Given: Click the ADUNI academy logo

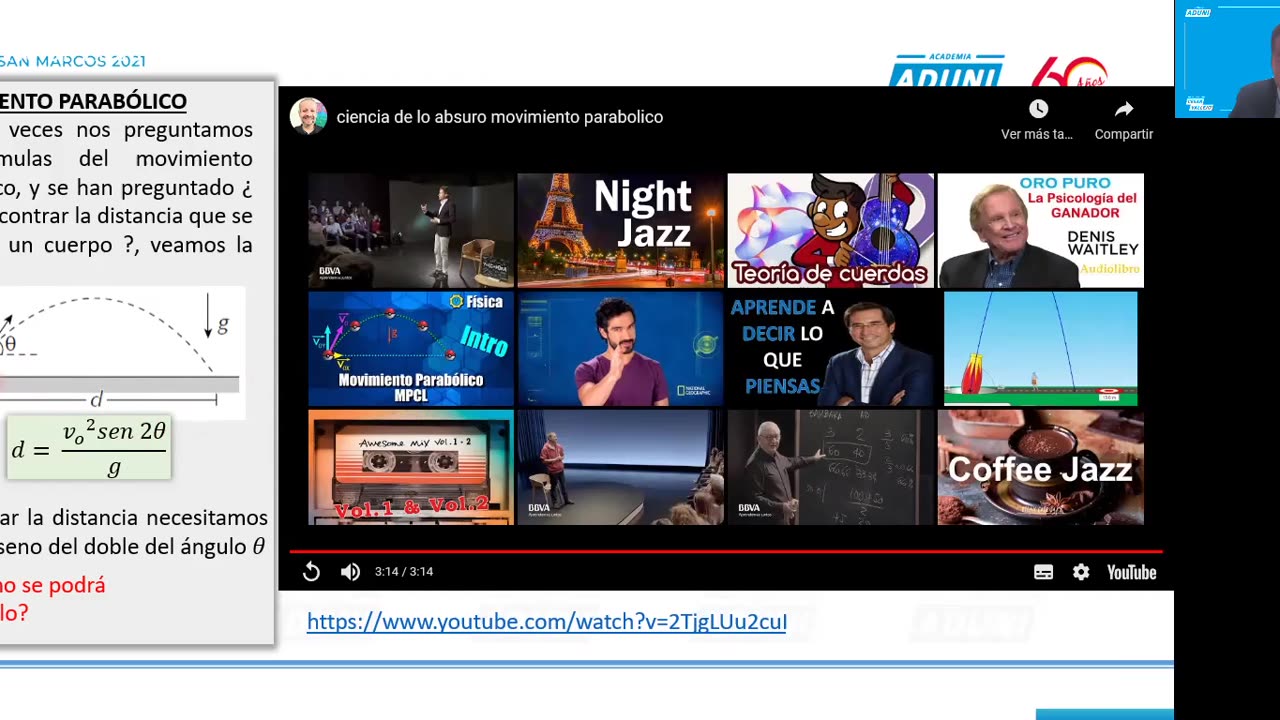Looking at the screenshot, I should tap(946, 70).
